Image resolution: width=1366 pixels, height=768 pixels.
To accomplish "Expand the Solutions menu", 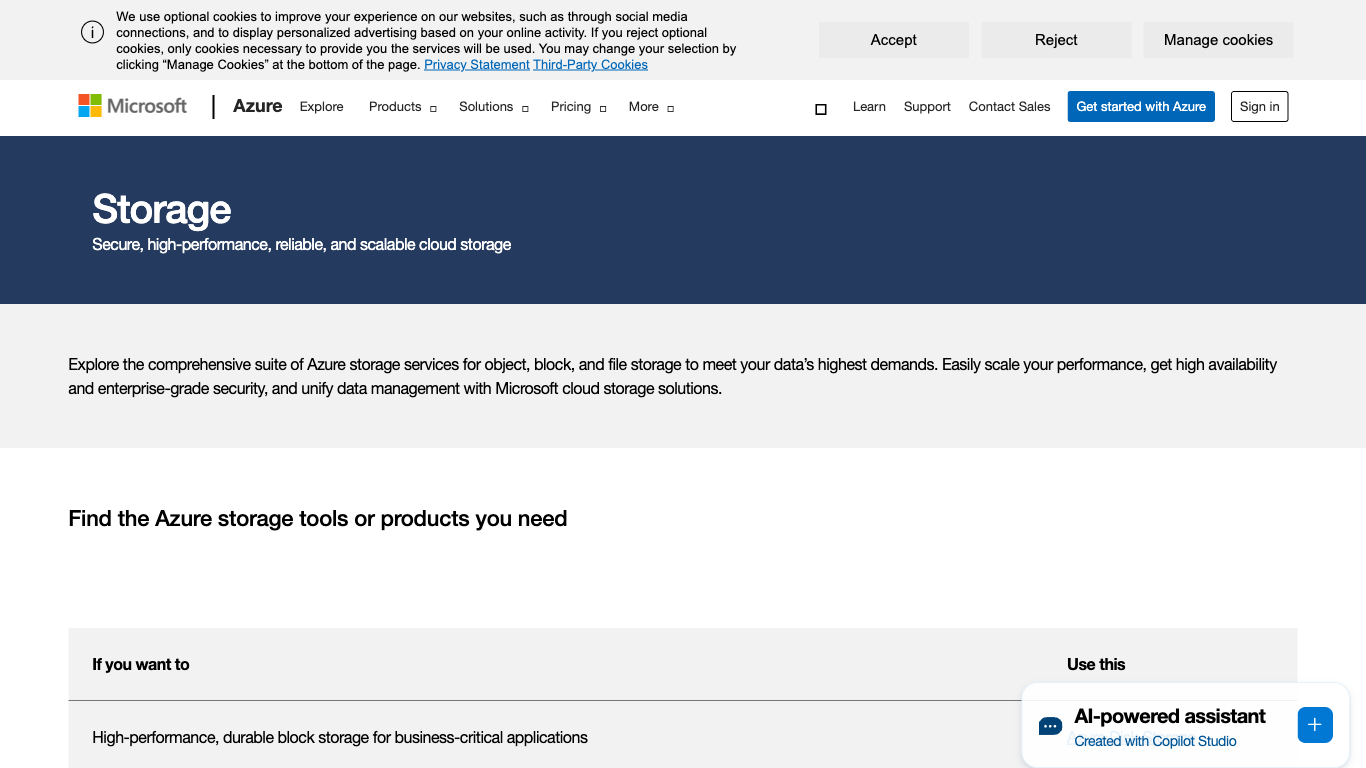I will 494,107.
